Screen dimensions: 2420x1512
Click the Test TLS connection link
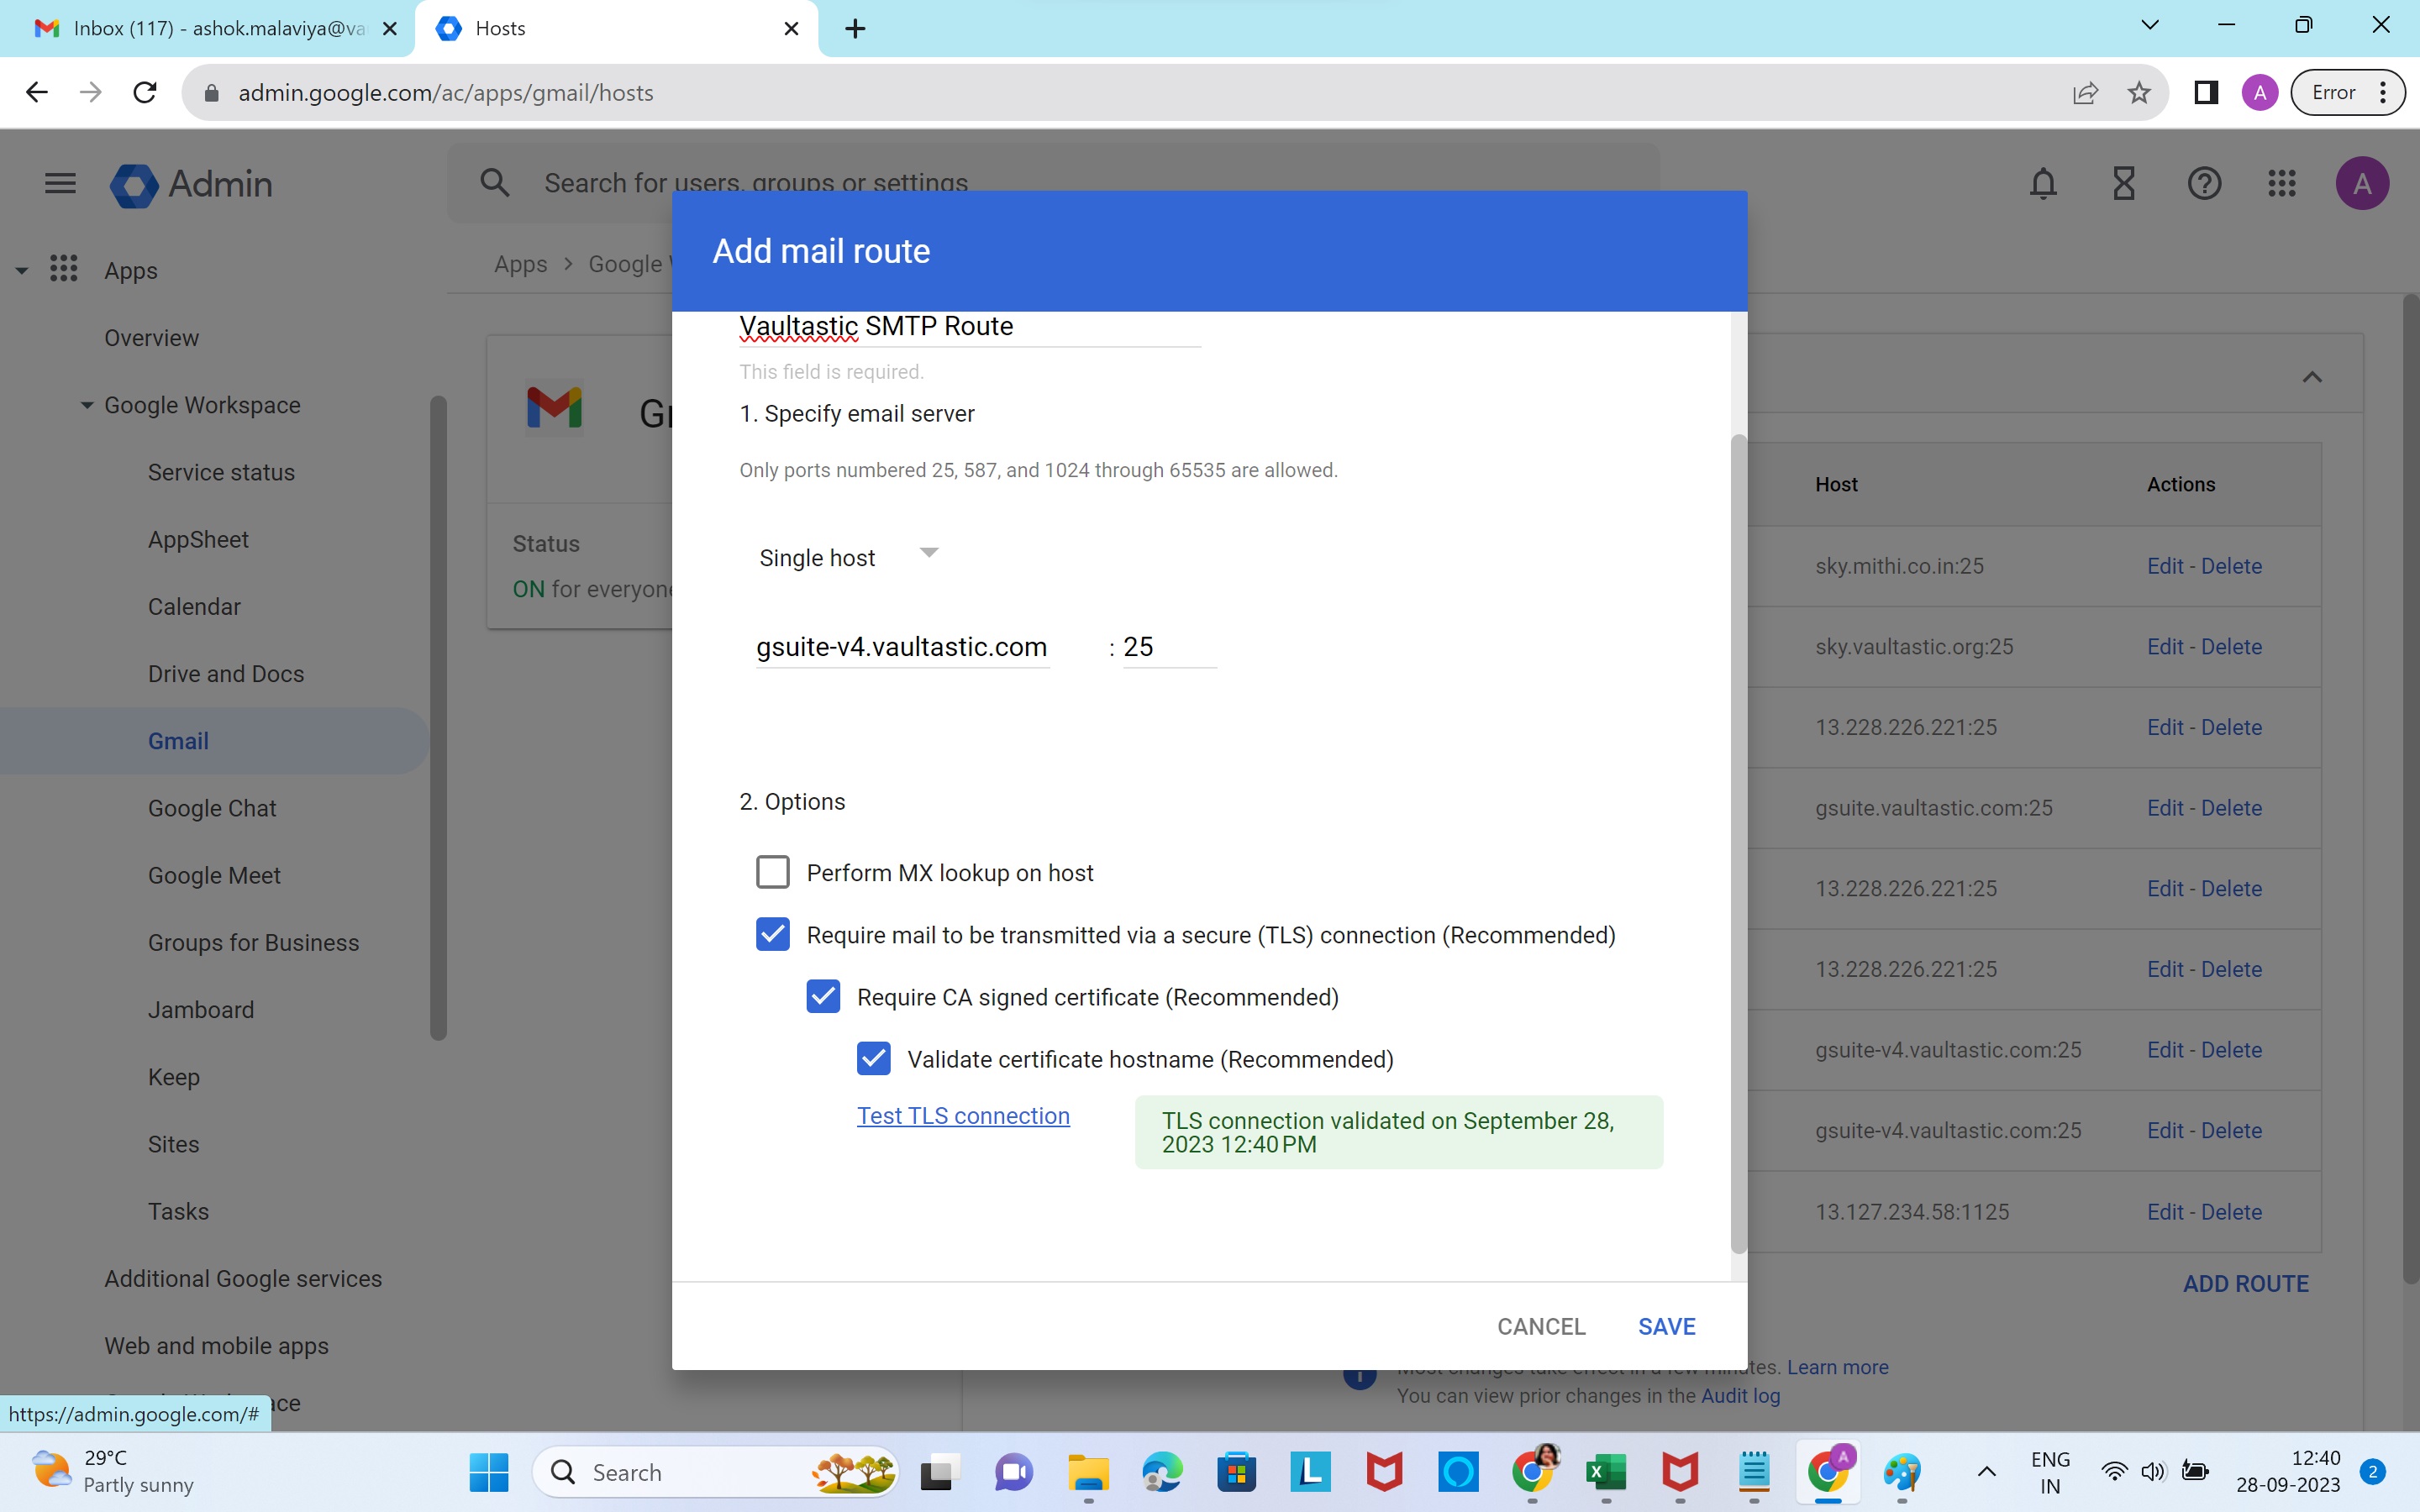click(x=962, y=1116)
